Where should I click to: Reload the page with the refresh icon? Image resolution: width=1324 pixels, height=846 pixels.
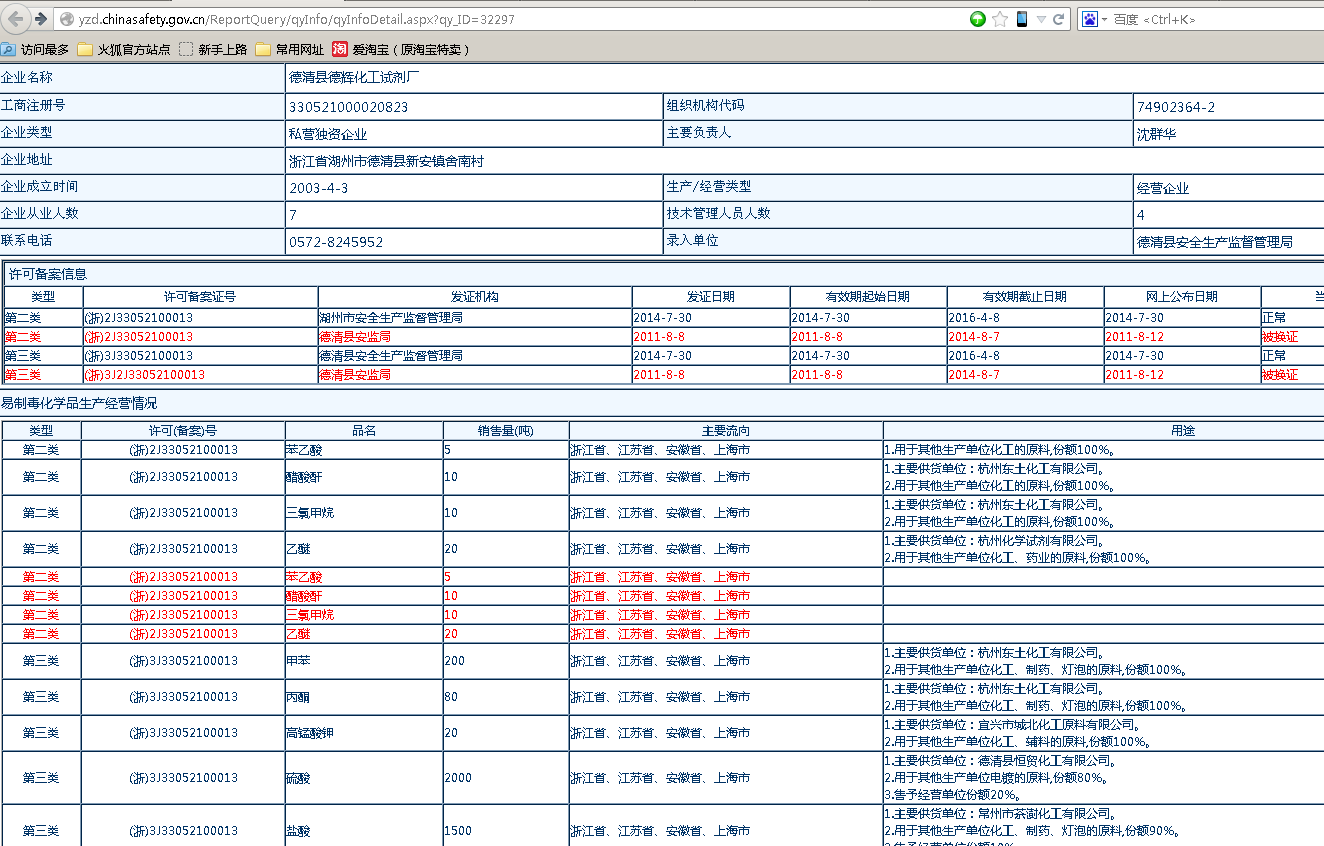(1059, 19)
